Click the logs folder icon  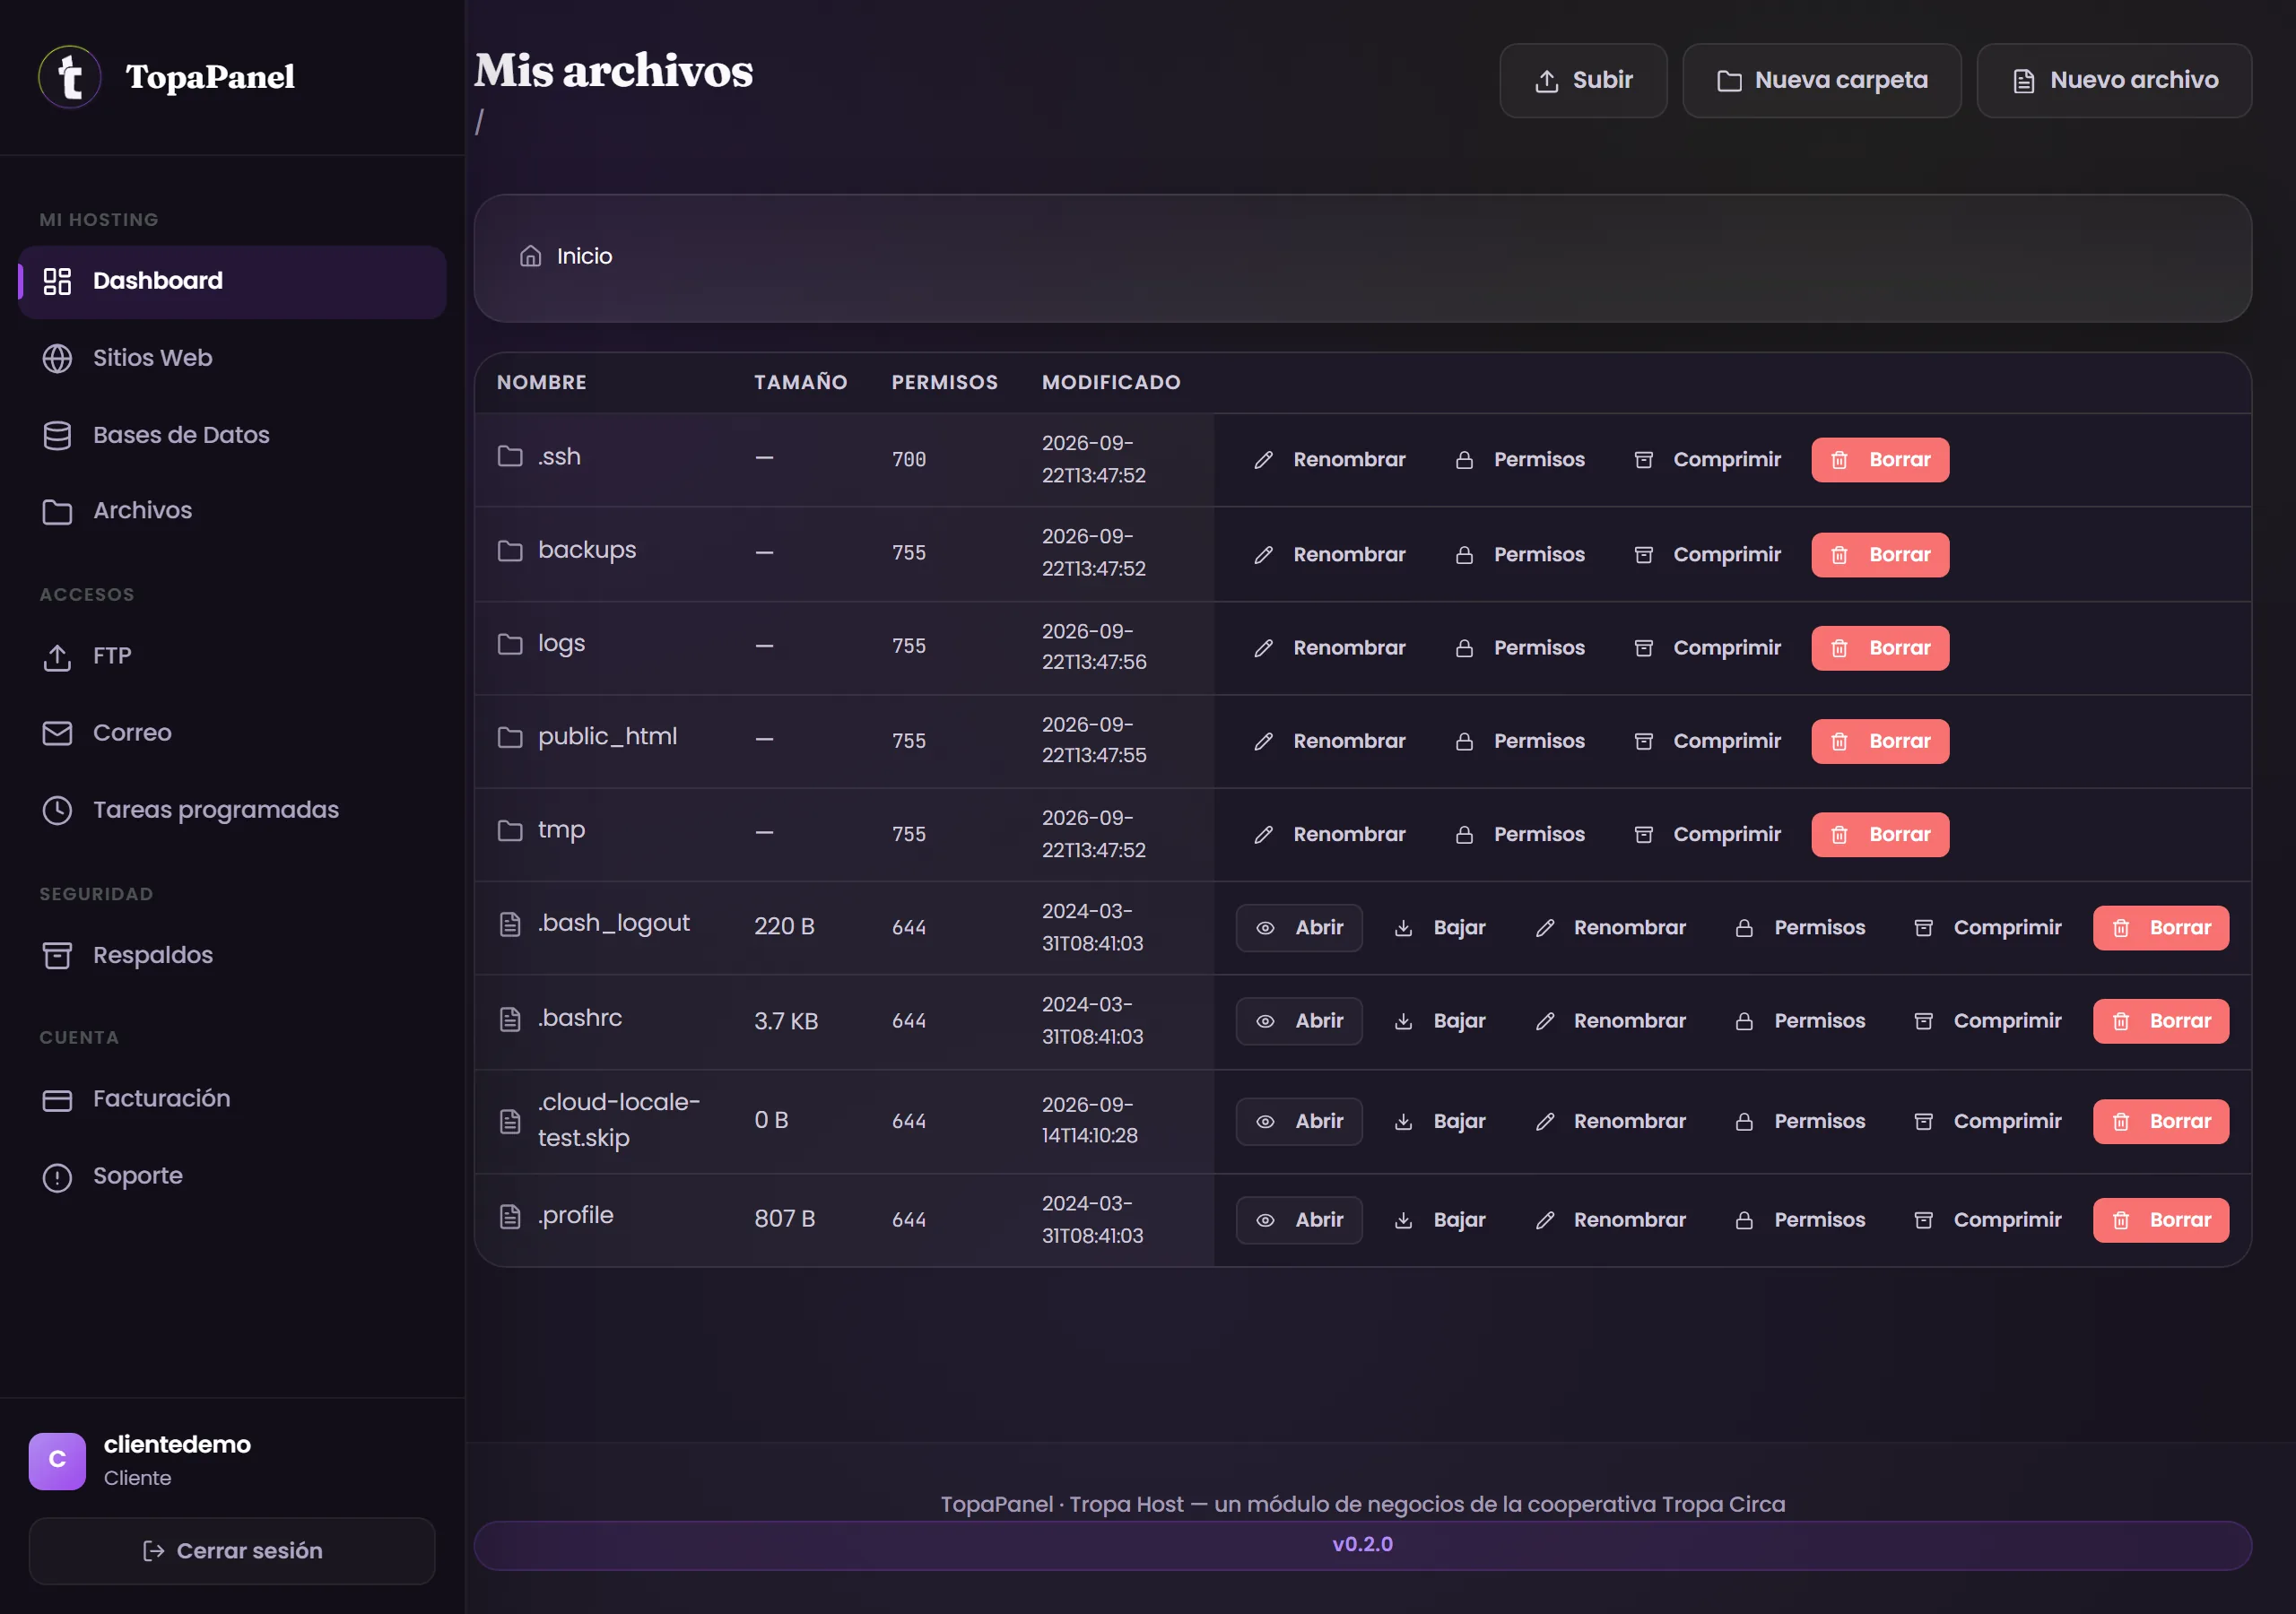(510, 644)
